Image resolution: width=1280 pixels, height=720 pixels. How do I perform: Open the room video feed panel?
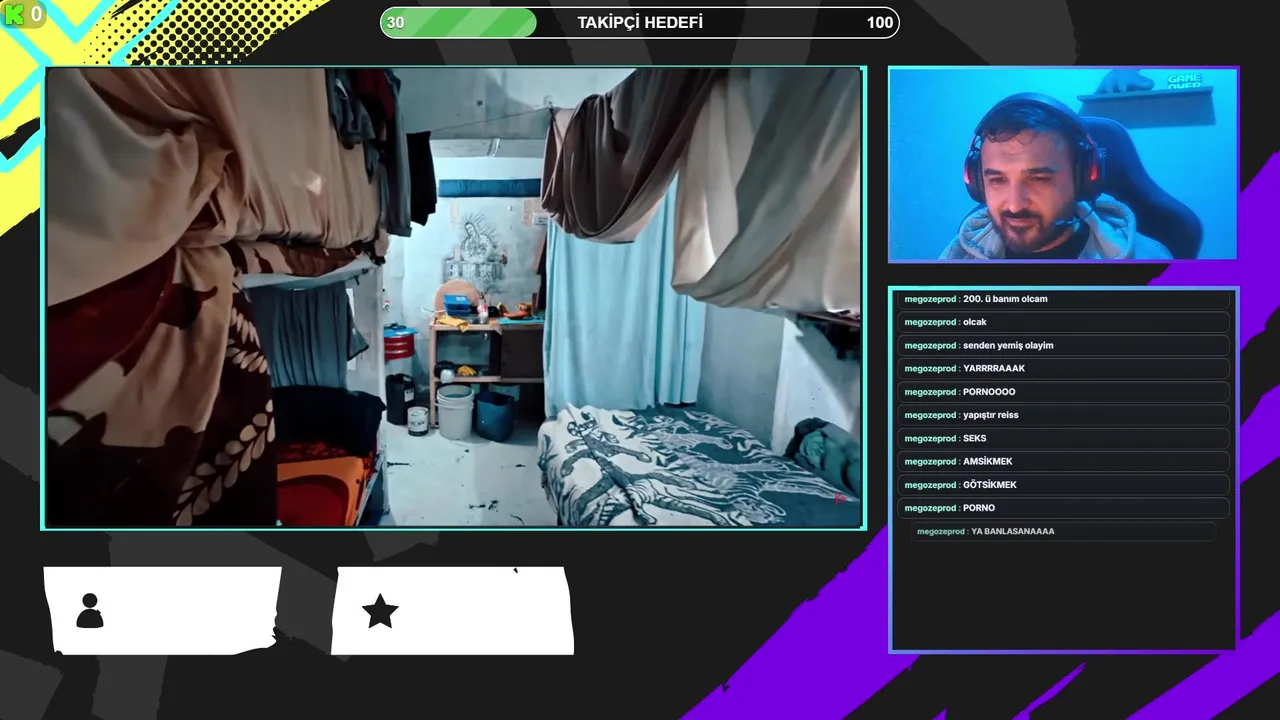[x=453, y=298]
